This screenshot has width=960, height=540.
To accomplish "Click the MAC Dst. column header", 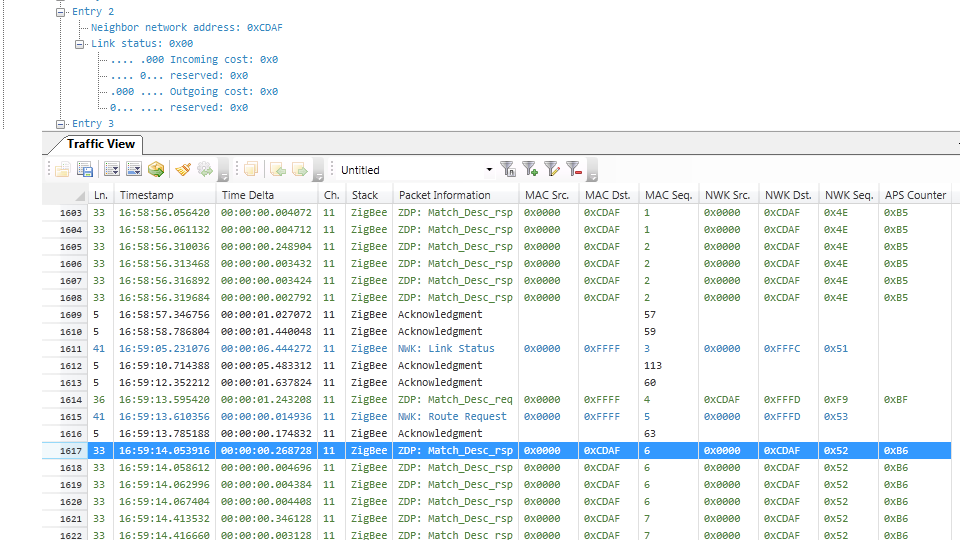I will (609, 195).
